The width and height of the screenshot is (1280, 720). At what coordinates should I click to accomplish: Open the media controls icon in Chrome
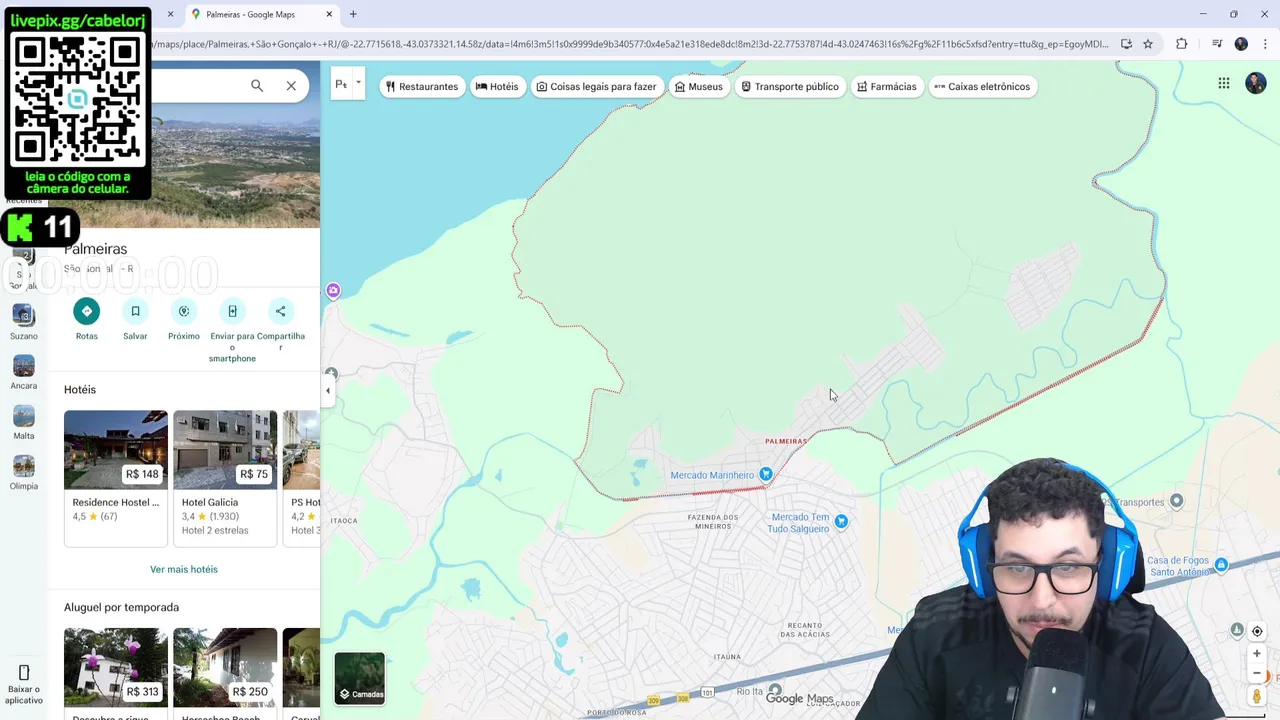pos(1217,44)
